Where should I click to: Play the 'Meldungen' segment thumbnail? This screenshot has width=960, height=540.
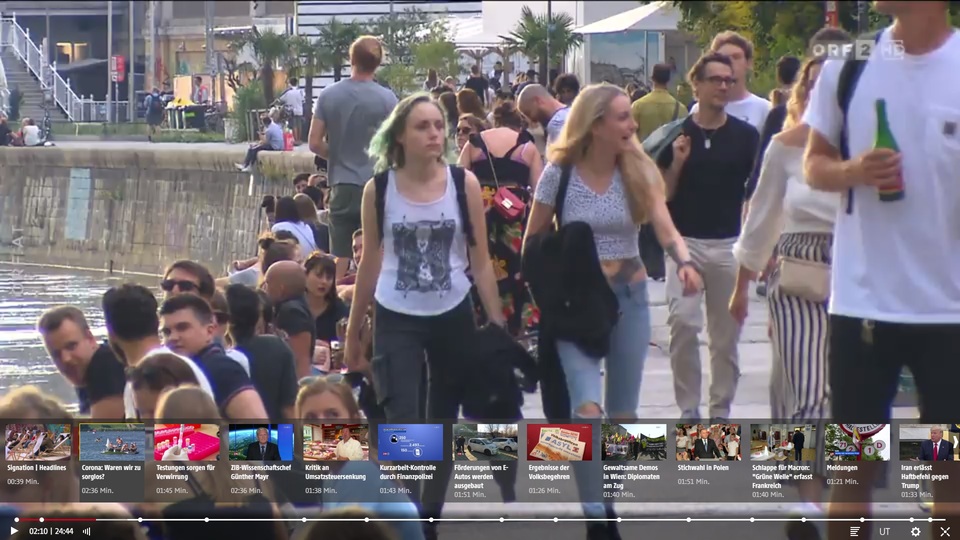(x=857, y=442)
